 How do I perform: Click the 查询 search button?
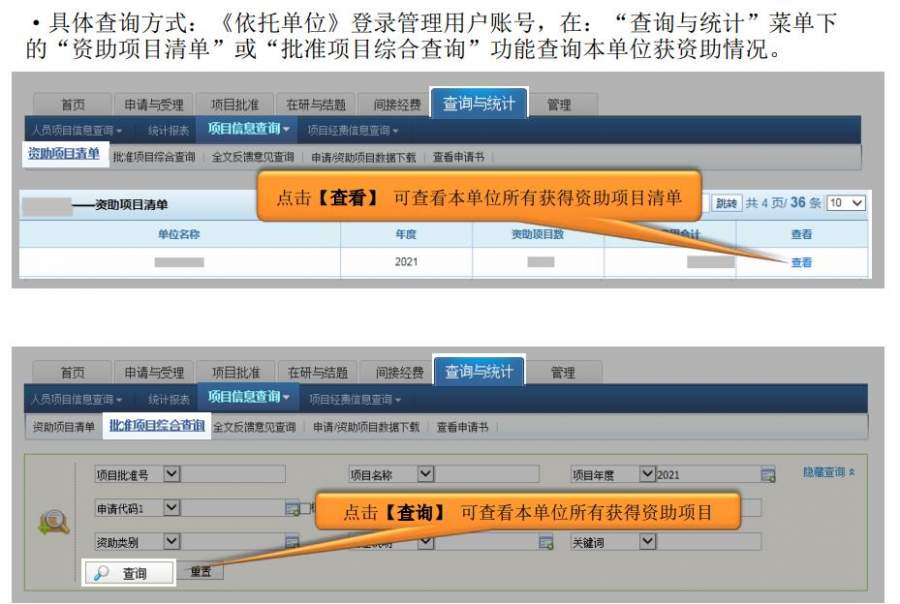click(x=129, y=572)
